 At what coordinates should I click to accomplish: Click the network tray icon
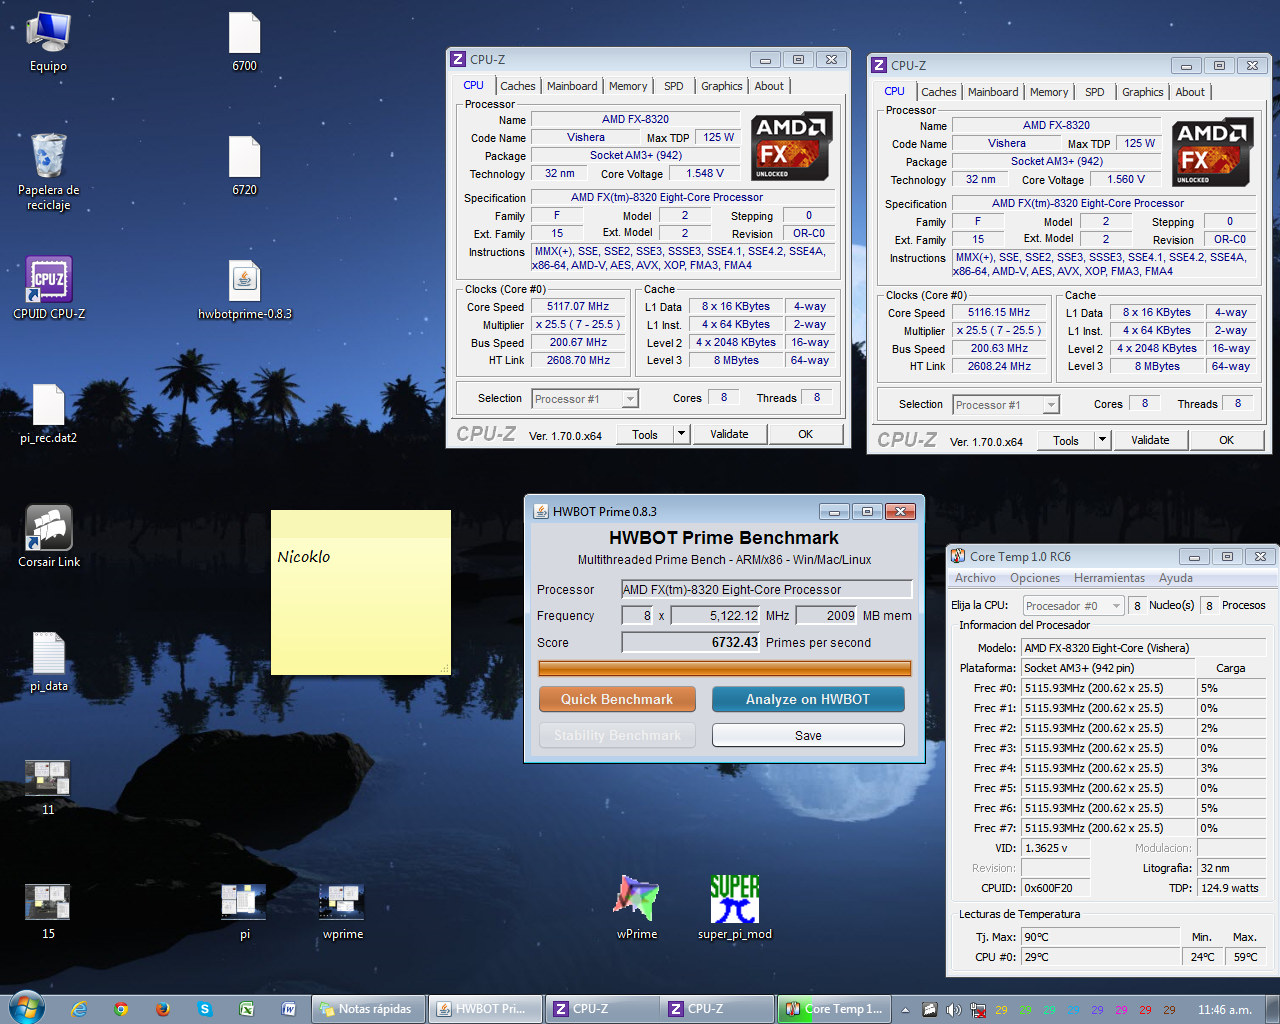(x=978, y=1010)
